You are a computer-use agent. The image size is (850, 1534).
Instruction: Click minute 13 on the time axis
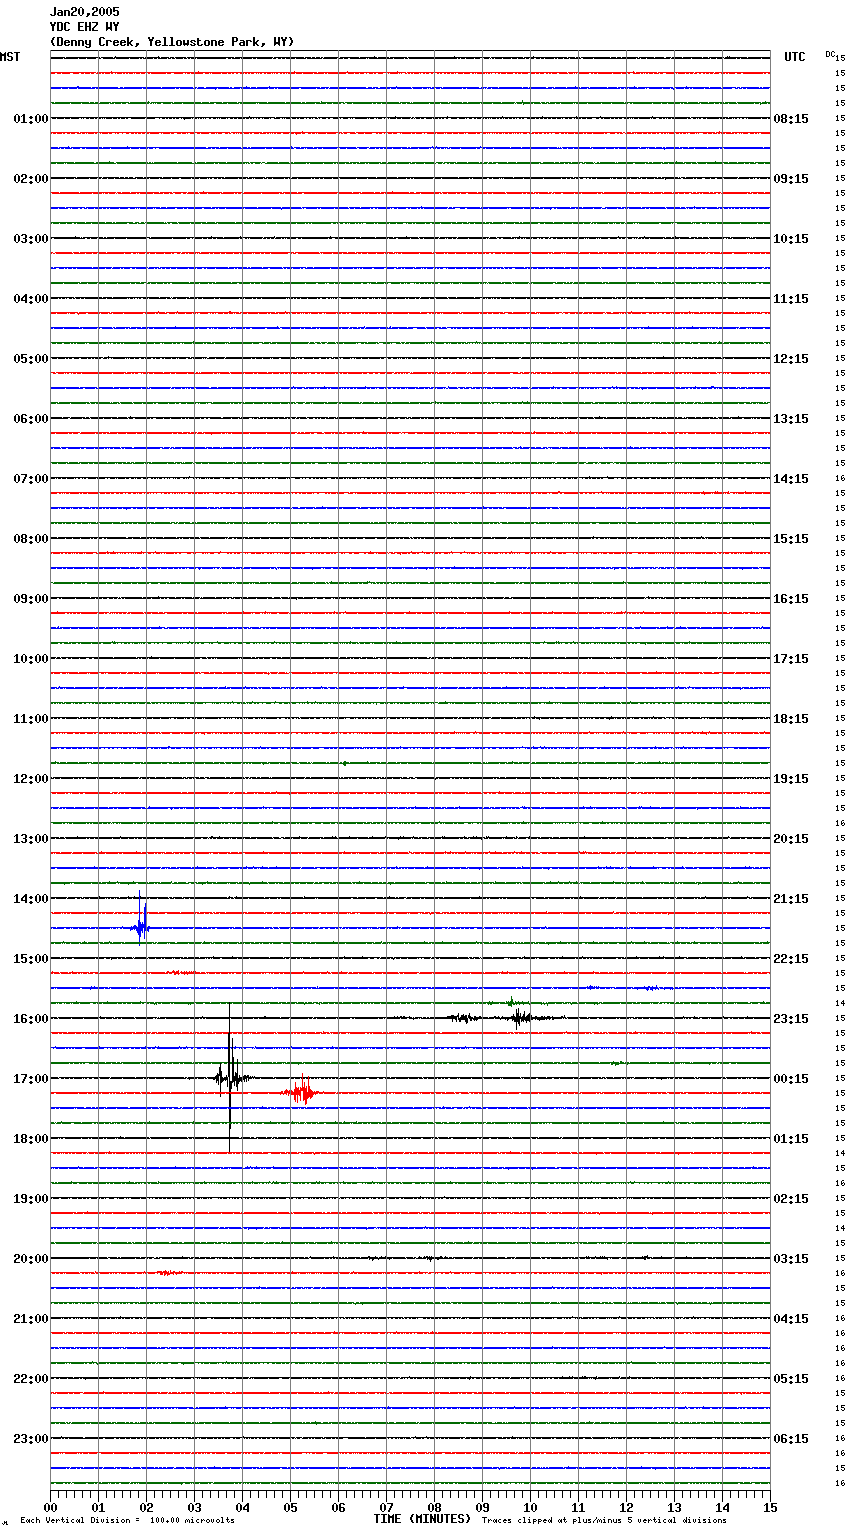coord(674,1507)
